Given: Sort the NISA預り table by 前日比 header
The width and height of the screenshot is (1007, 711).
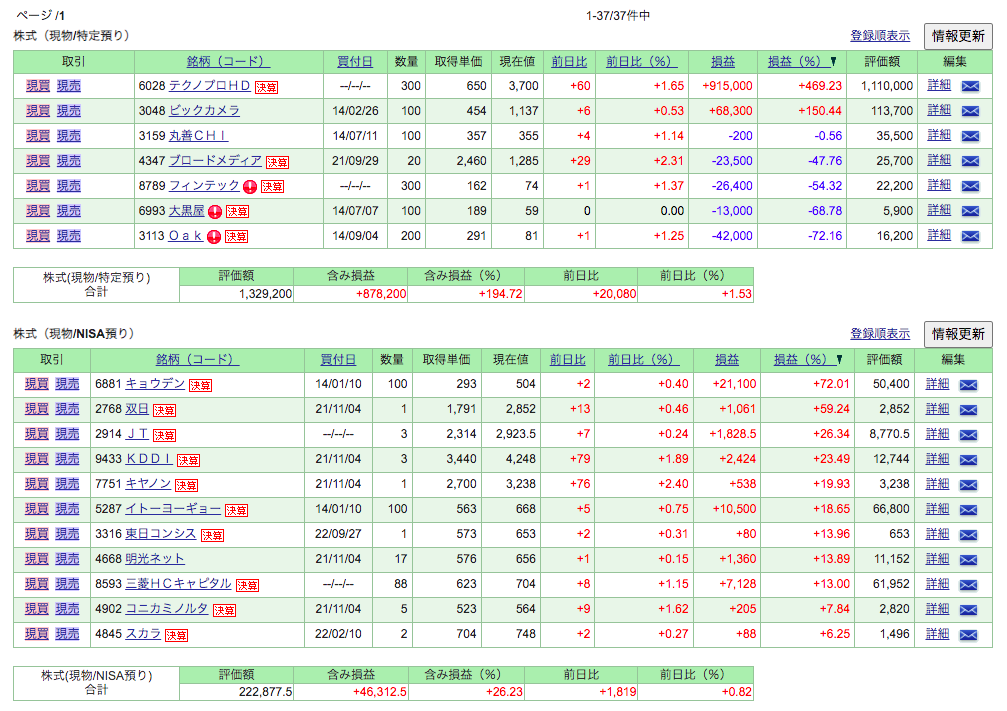Looking at the screenshot, I should [x=568, y=360].
